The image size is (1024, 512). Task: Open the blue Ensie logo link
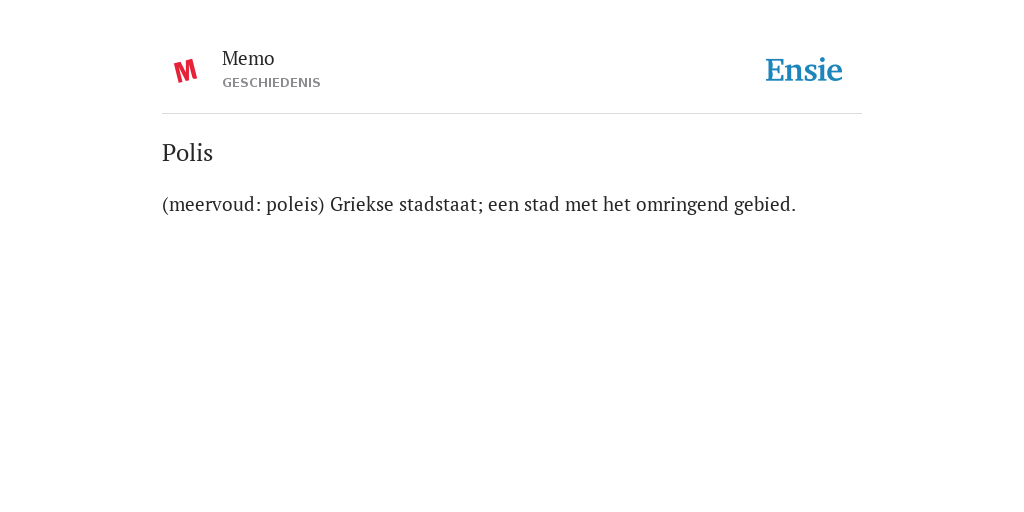point(804,70)
